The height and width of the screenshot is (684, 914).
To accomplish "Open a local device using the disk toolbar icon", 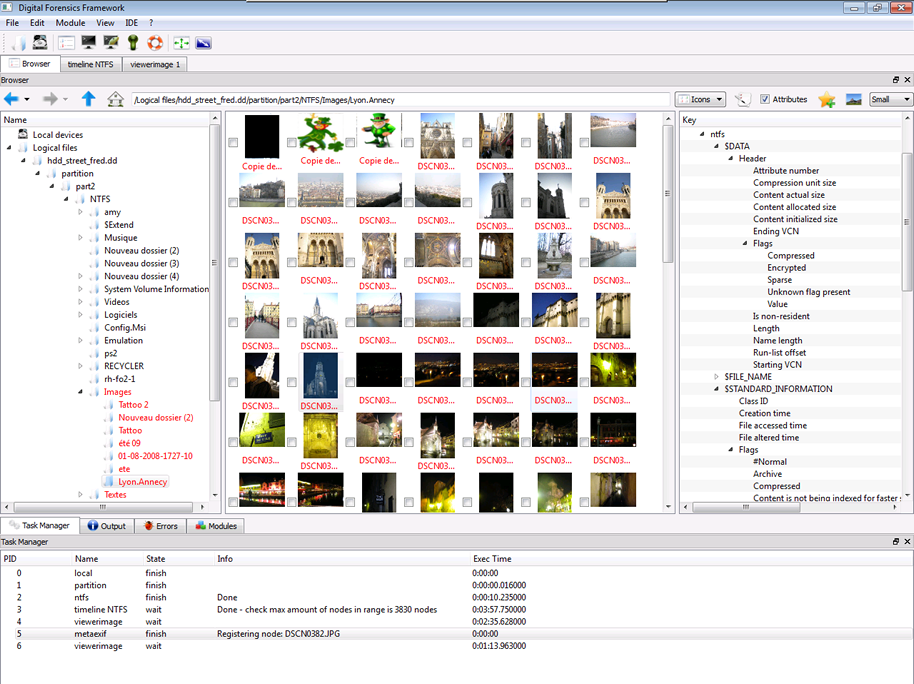I will 38,42.
